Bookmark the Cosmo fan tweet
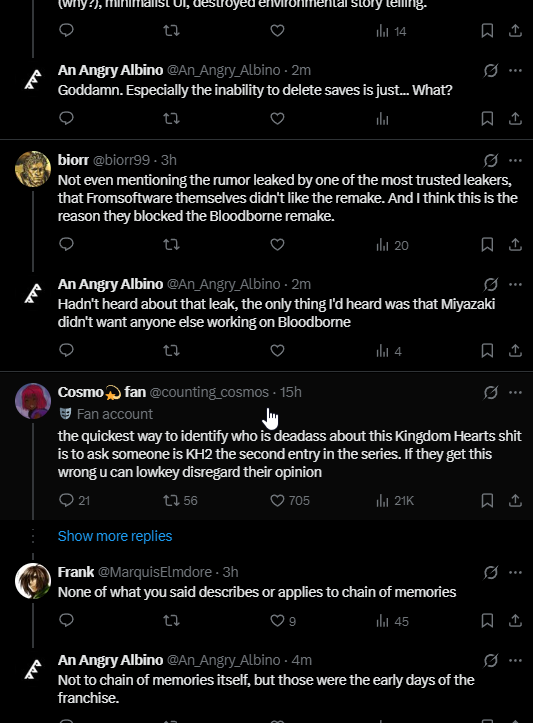 487,500
